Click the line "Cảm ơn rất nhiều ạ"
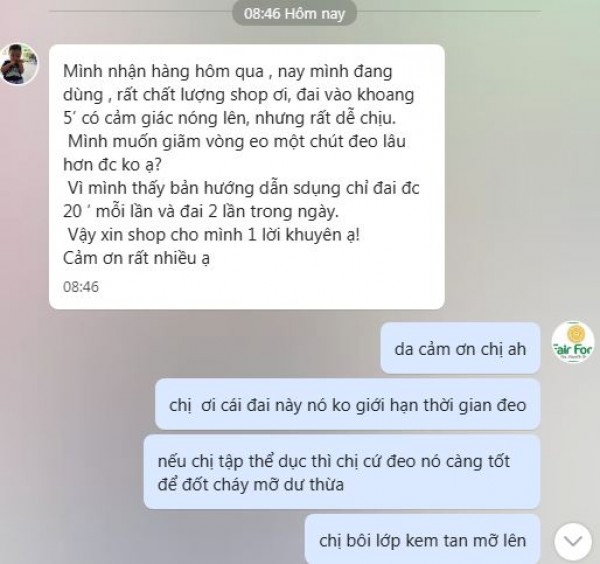 point(136,258)
